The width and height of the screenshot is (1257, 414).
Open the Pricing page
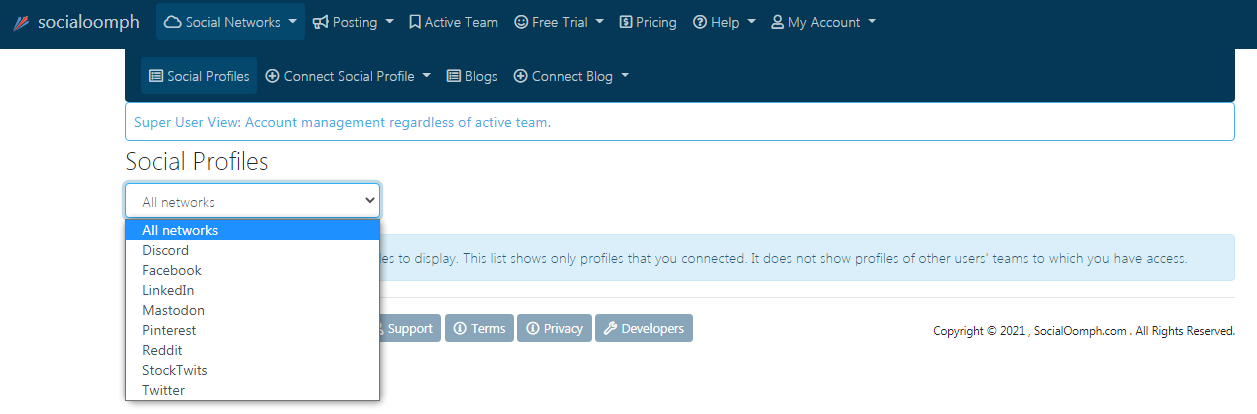click(x=648, y=22)
